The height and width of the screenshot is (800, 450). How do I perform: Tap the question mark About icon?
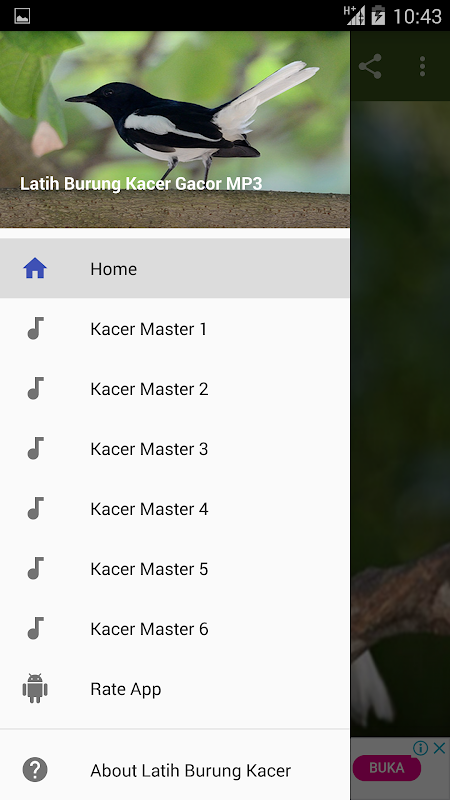click(x=35, y=770)
